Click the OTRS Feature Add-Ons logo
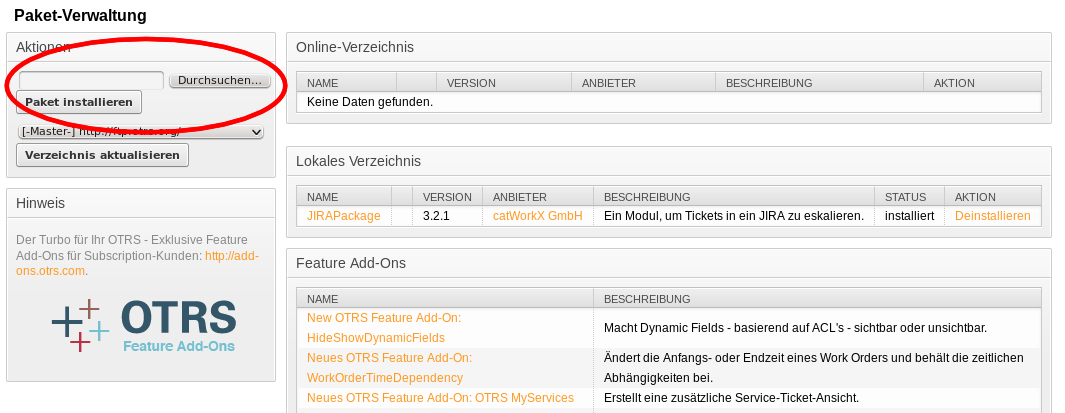Image resolution: width=1065 pixels, height=413 pixels. coord(143,325)
